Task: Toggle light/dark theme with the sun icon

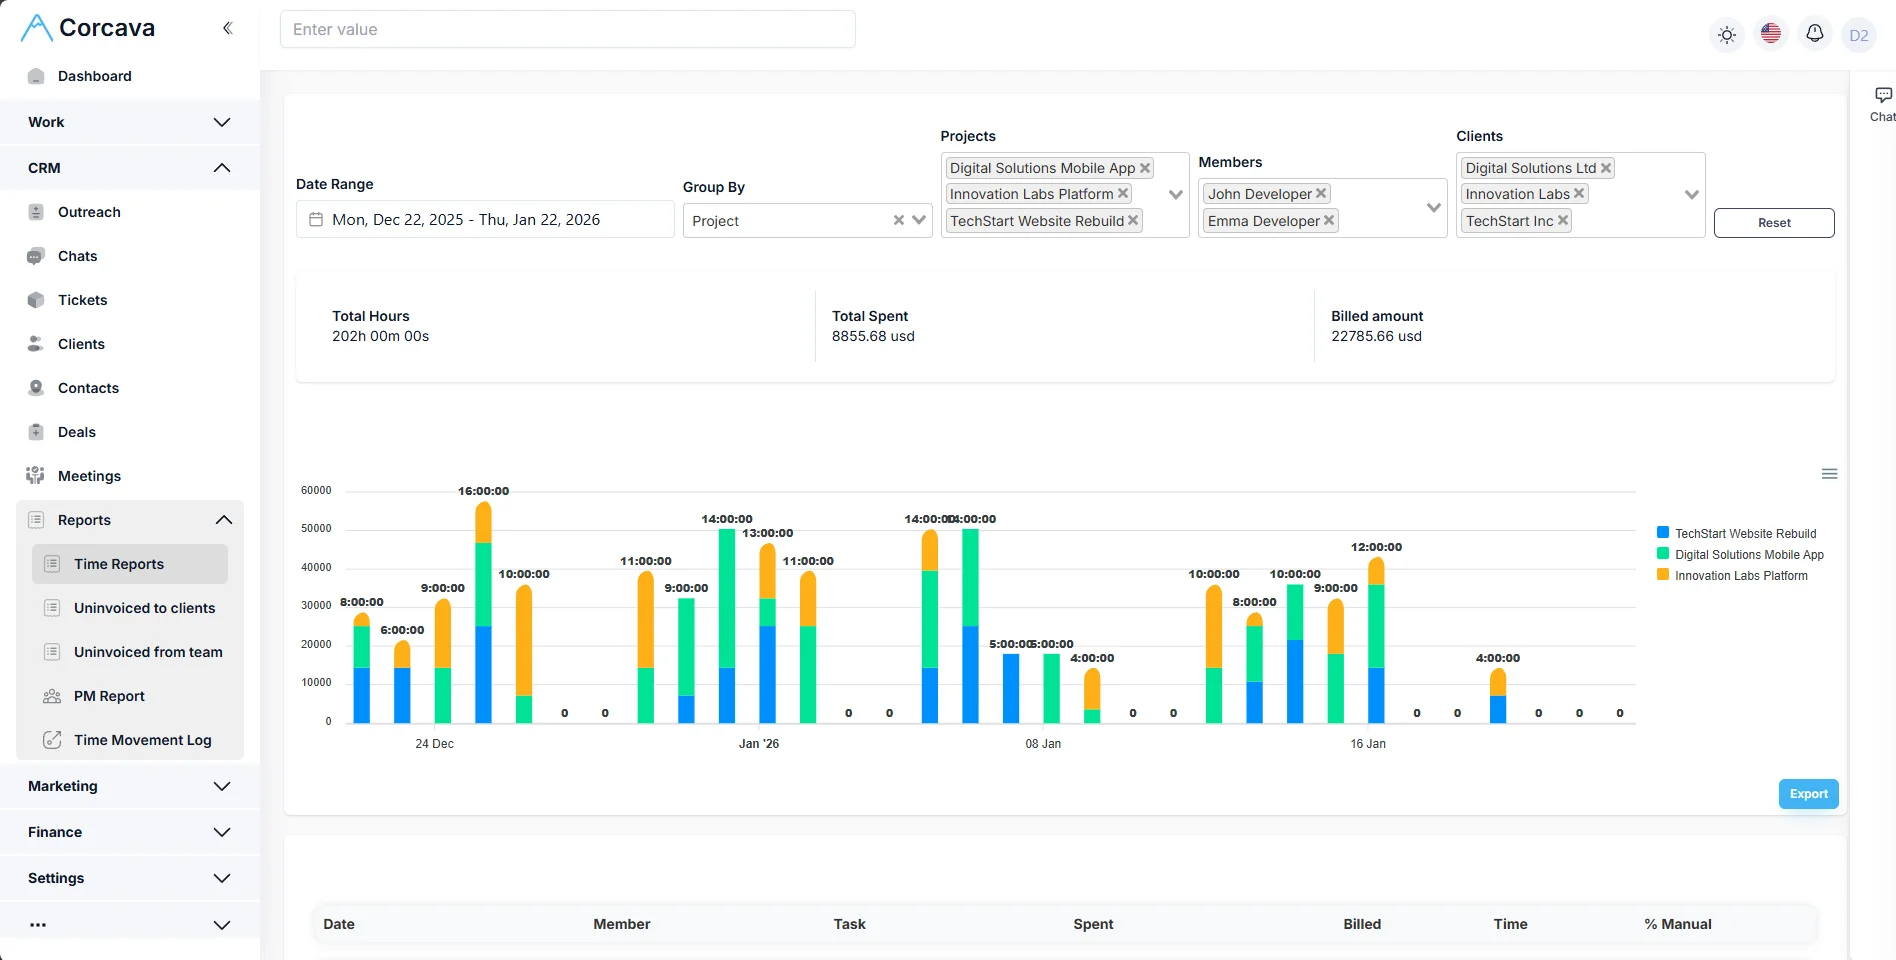Action: pos(1727,34)
